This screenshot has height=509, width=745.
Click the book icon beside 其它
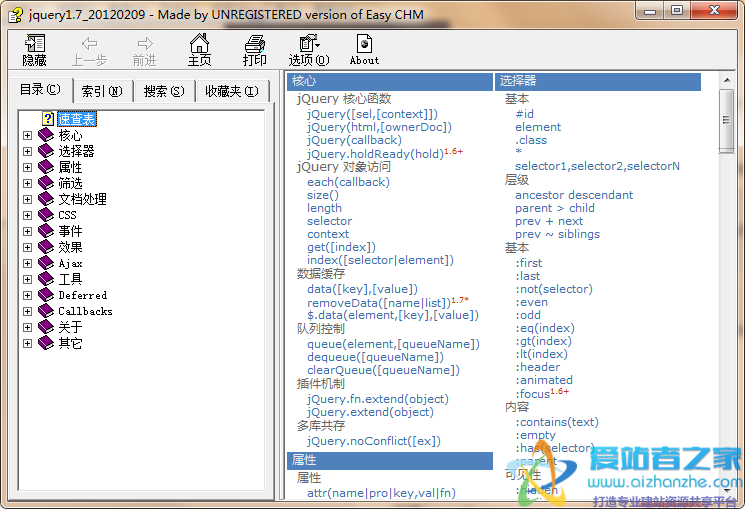click(46, 343)
